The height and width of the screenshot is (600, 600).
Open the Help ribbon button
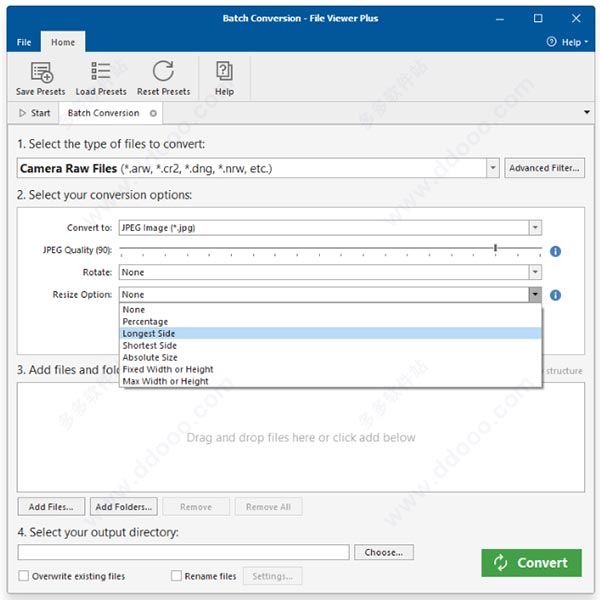coord(224,78)
